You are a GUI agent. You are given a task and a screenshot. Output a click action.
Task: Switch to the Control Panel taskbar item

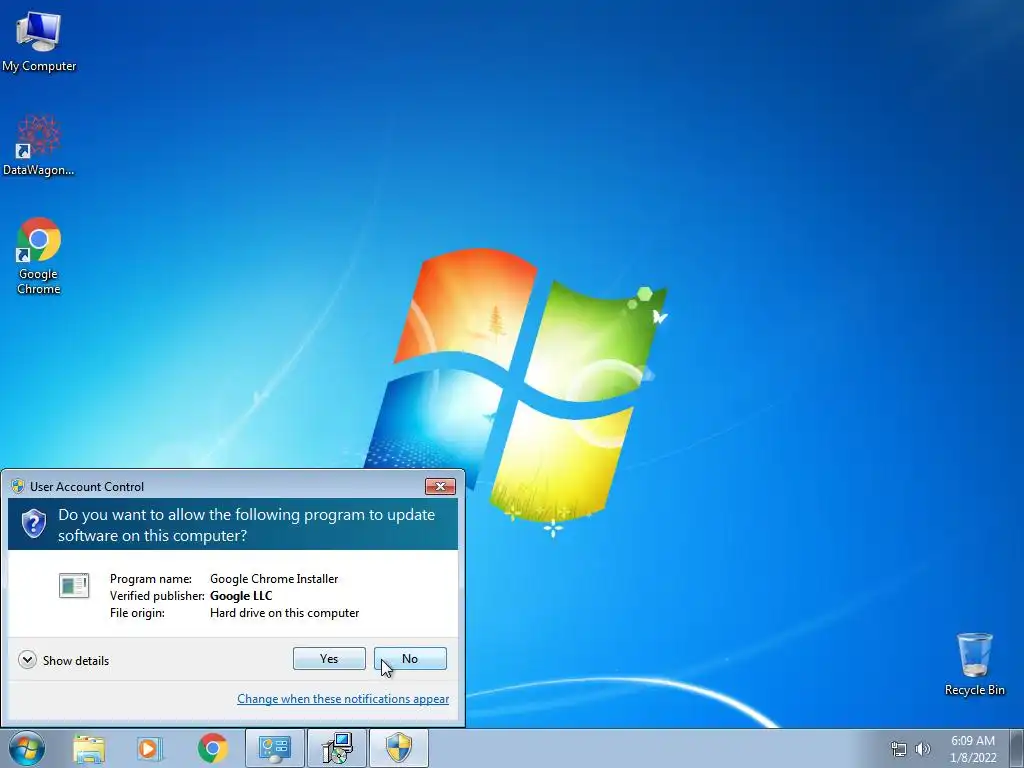tap(275, 748)
